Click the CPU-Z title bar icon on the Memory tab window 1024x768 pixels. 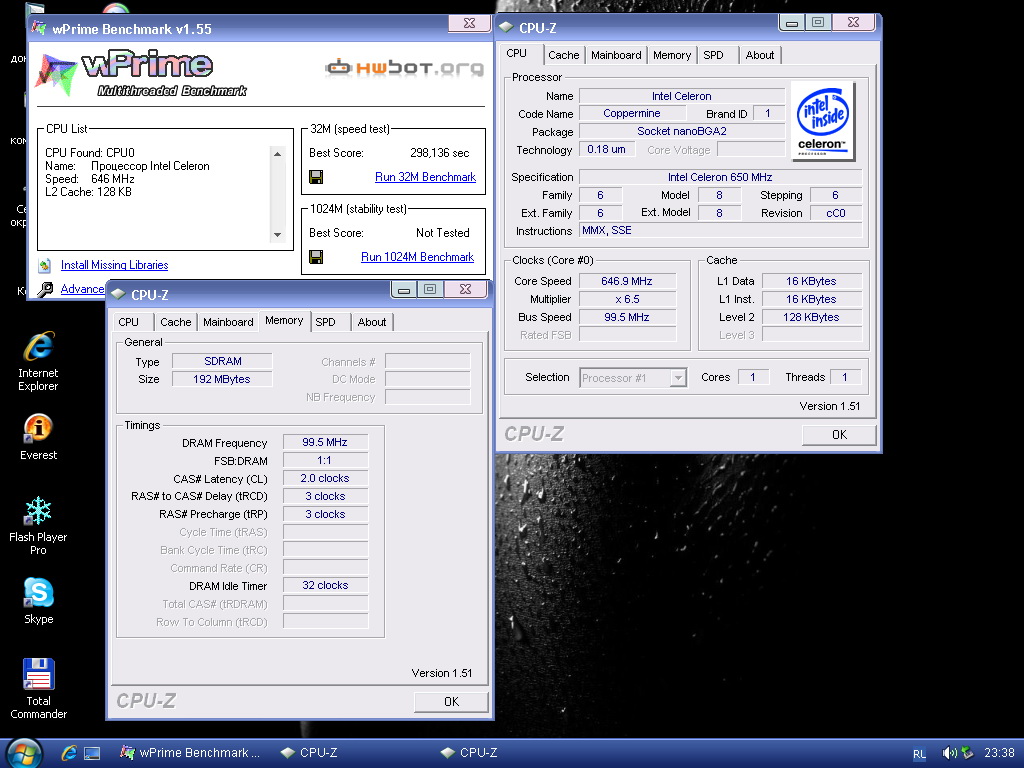pos(118,295)
